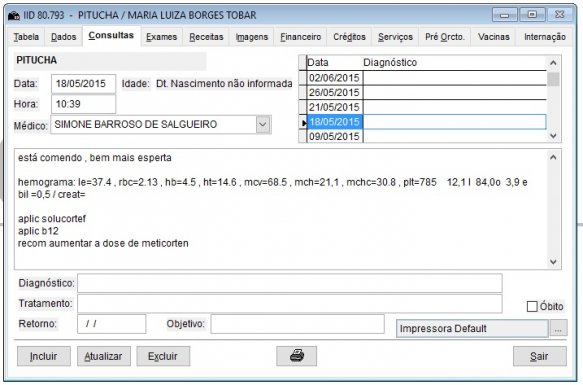Expand the Médico dropdown list
The image size is (583, 385).
click(263, 124)
